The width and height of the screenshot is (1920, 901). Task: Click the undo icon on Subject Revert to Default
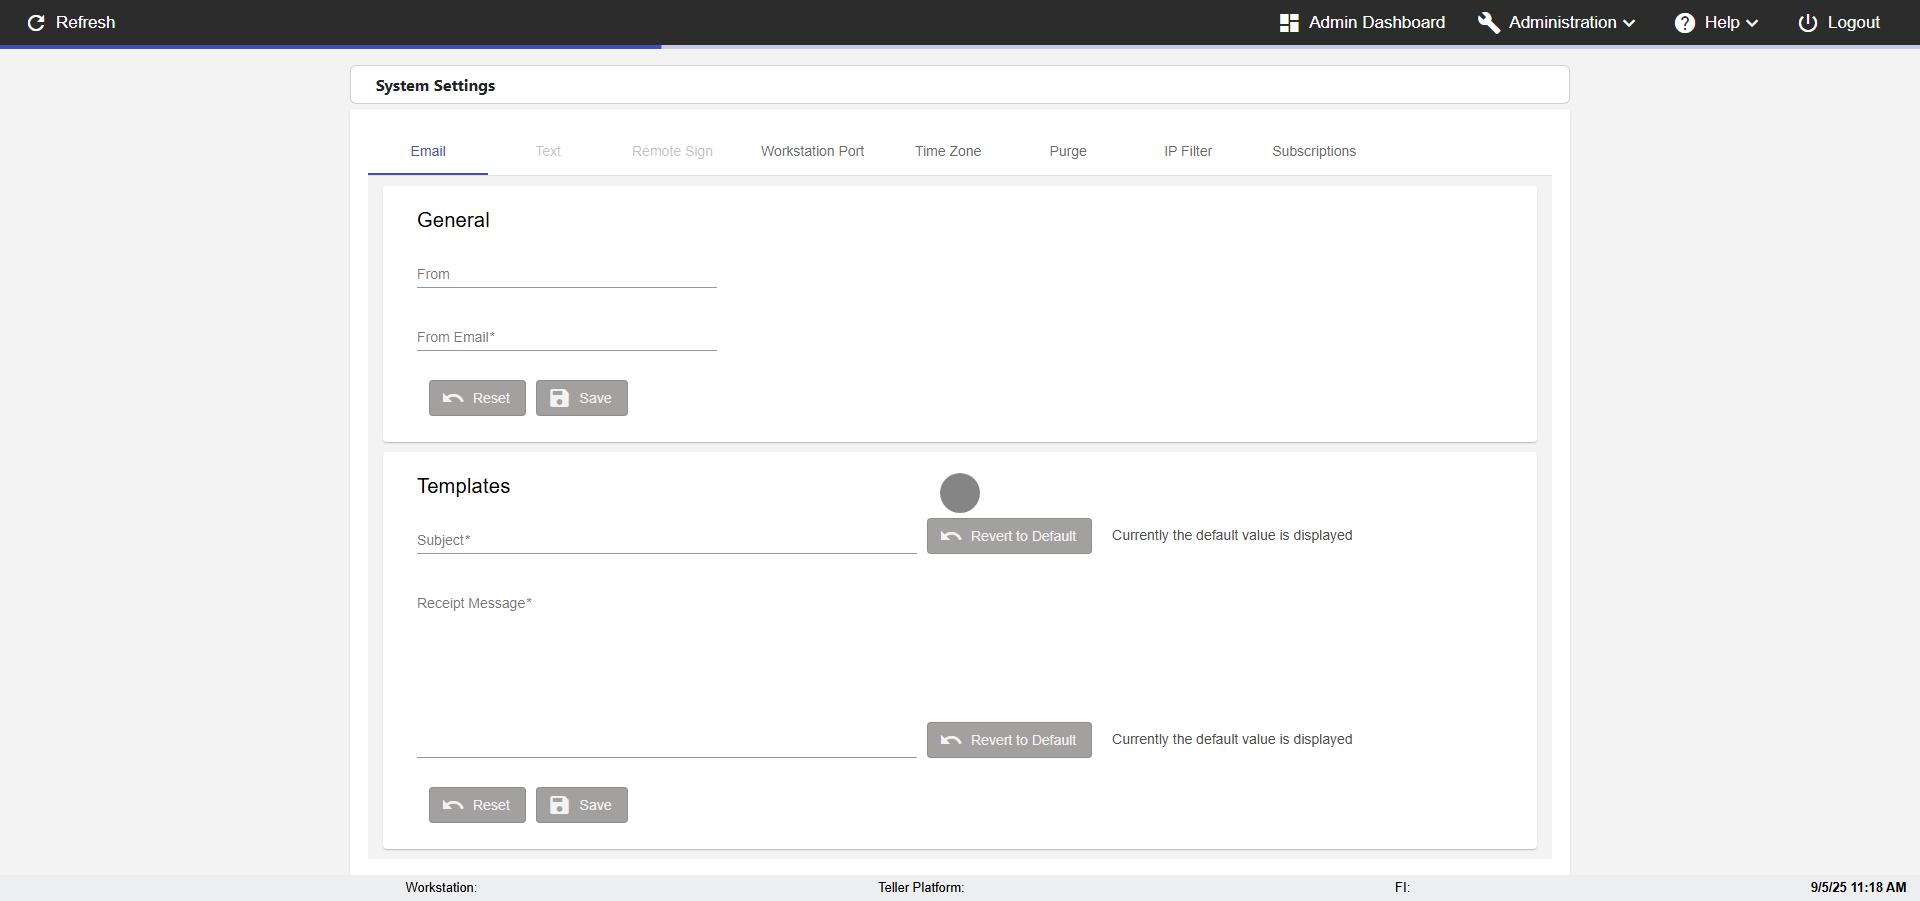[951, 536]
